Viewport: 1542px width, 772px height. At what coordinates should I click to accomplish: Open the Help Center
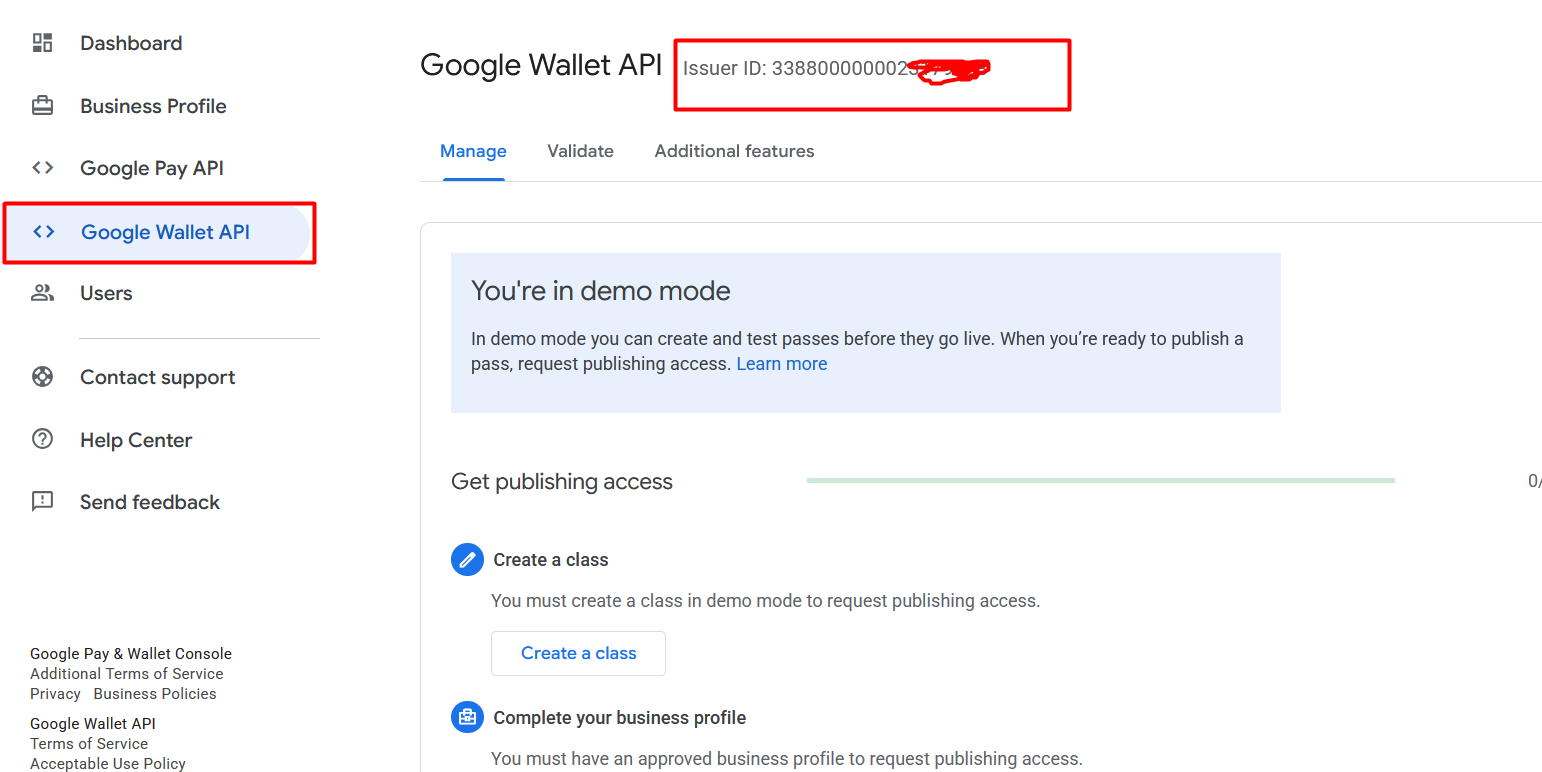(x=136, y=440)
